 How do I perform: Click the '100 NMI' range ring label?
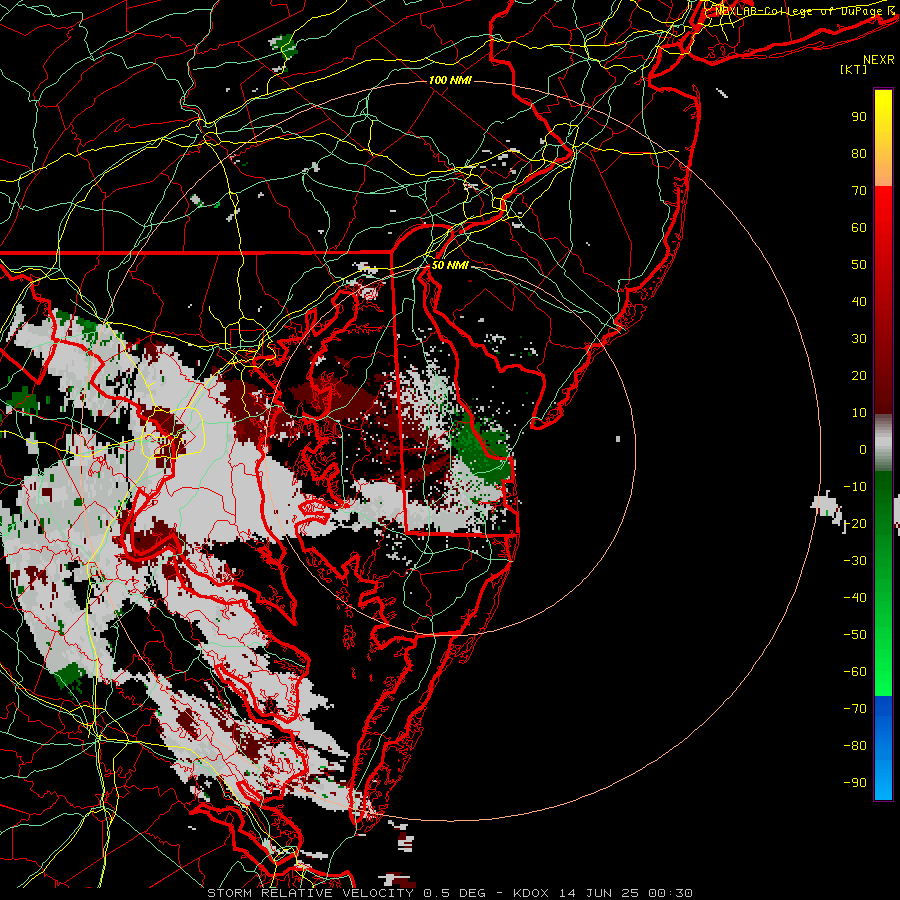(x=450, y=80)
